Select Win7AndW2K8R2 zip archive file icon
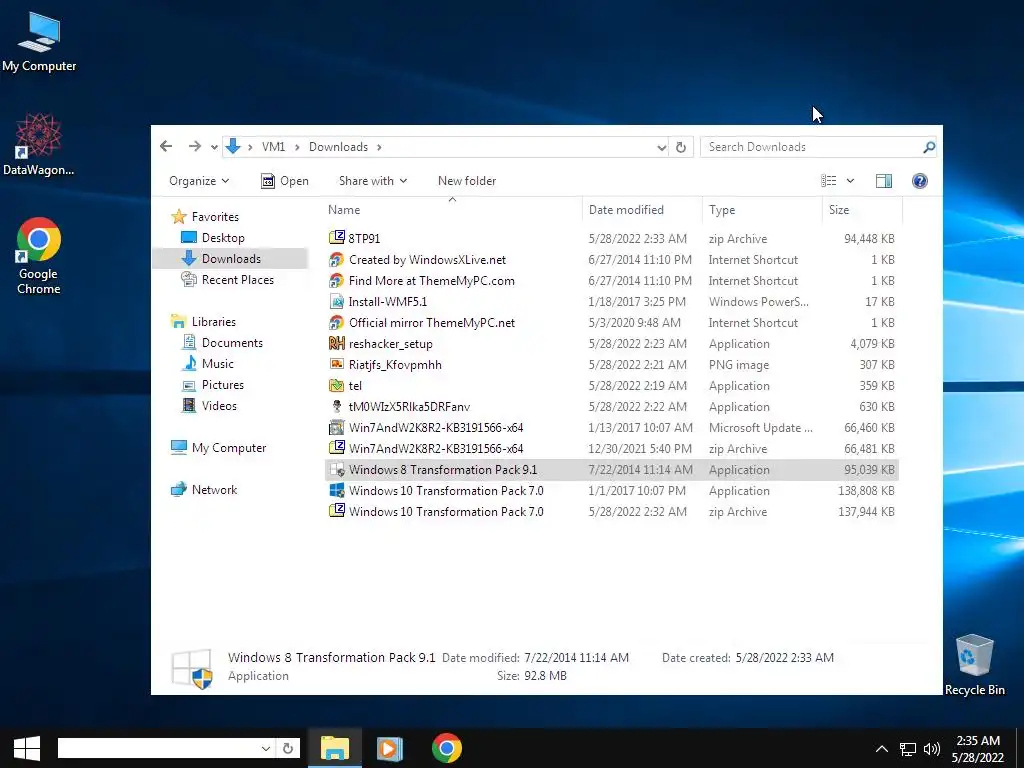Viewport: 1024px width, 768px height. (336, 448)
